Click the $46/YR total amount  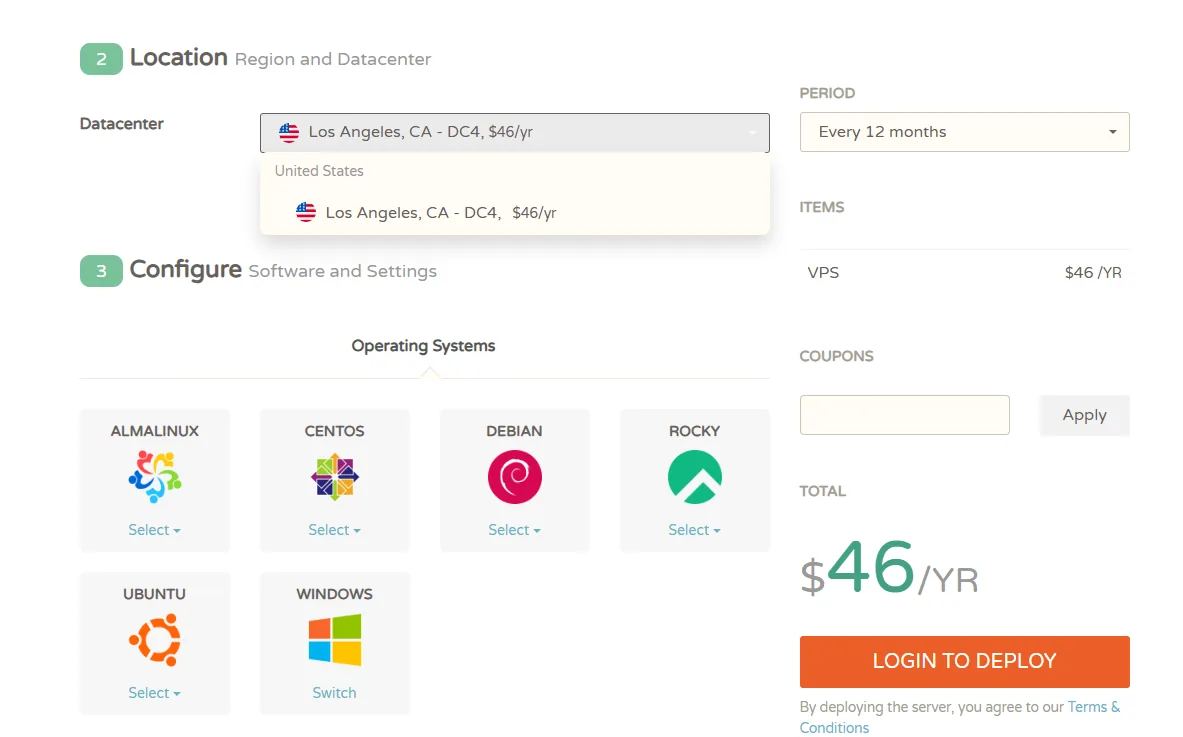click(x=889, y=569)
